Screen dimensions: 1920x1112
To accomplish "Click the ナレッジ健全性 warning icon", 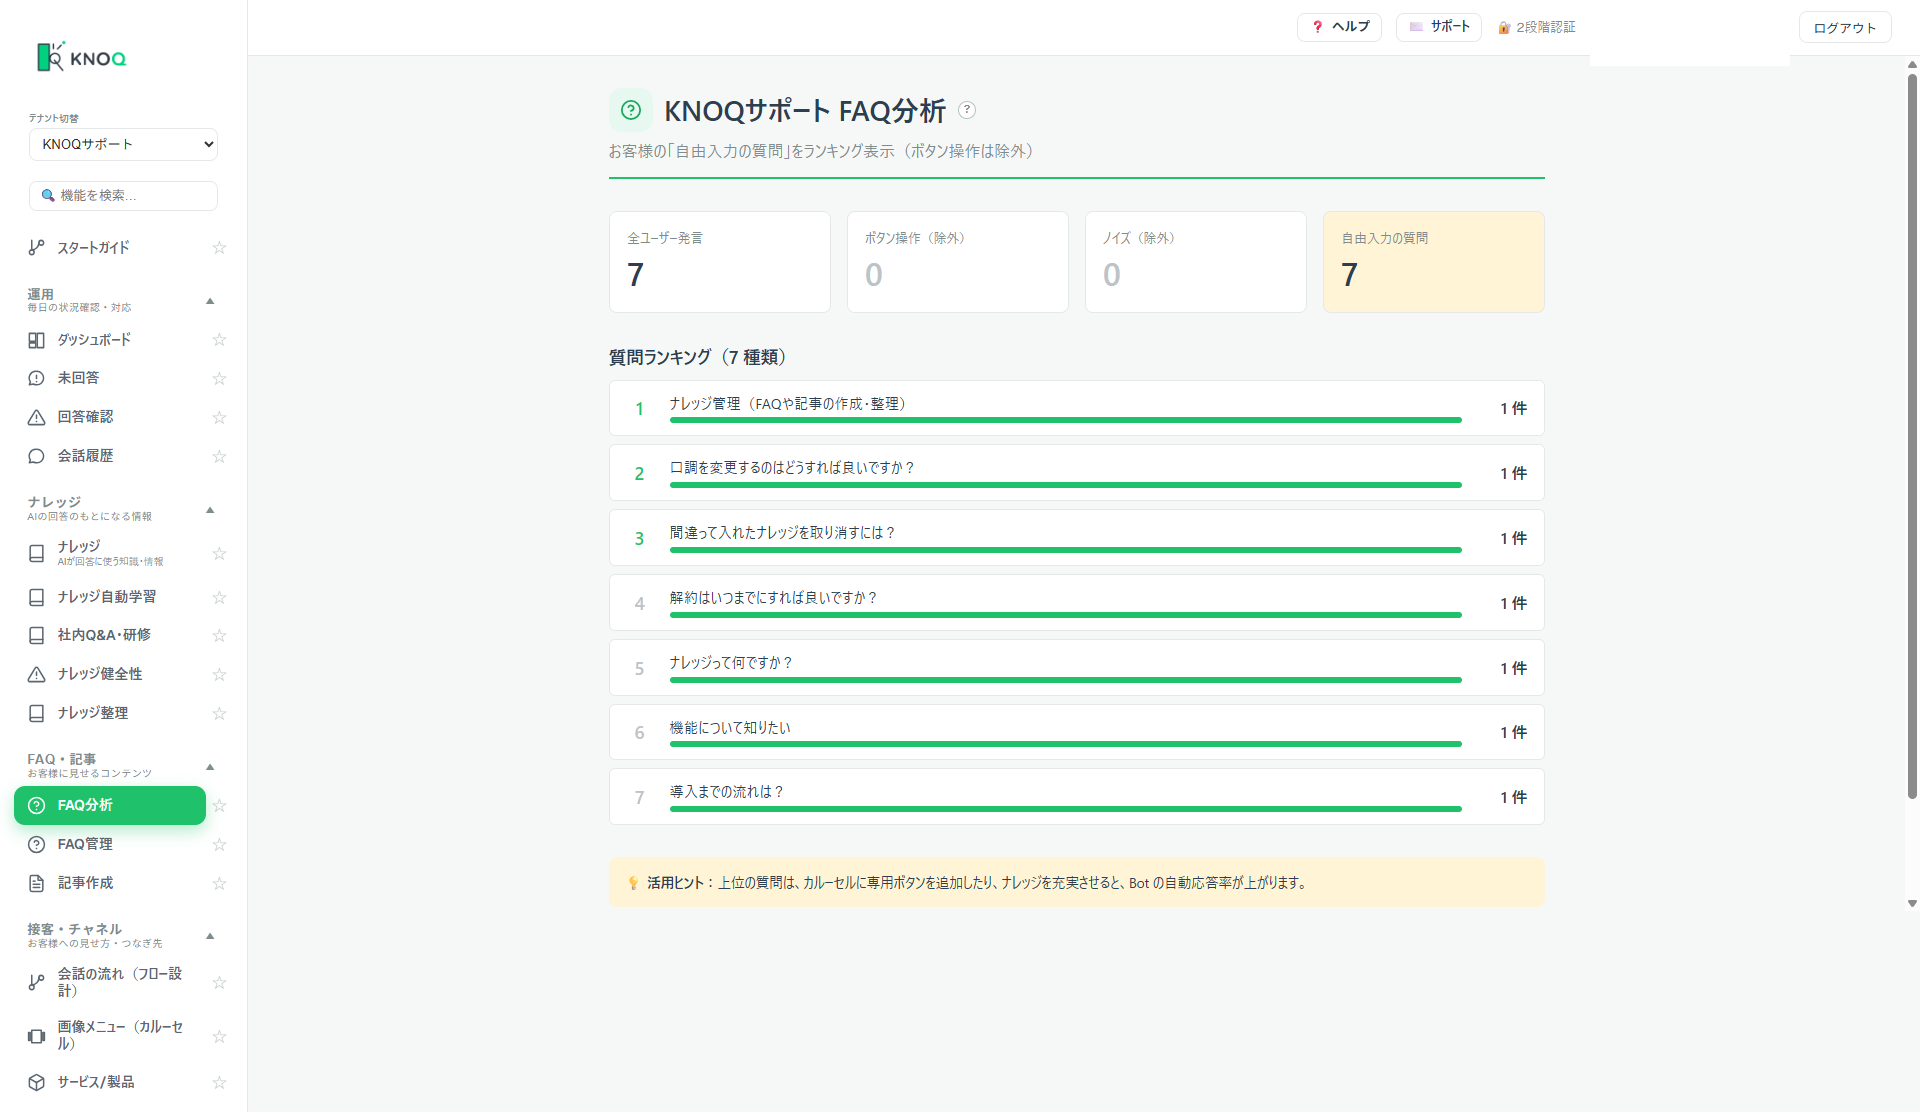I will point(36,674).
